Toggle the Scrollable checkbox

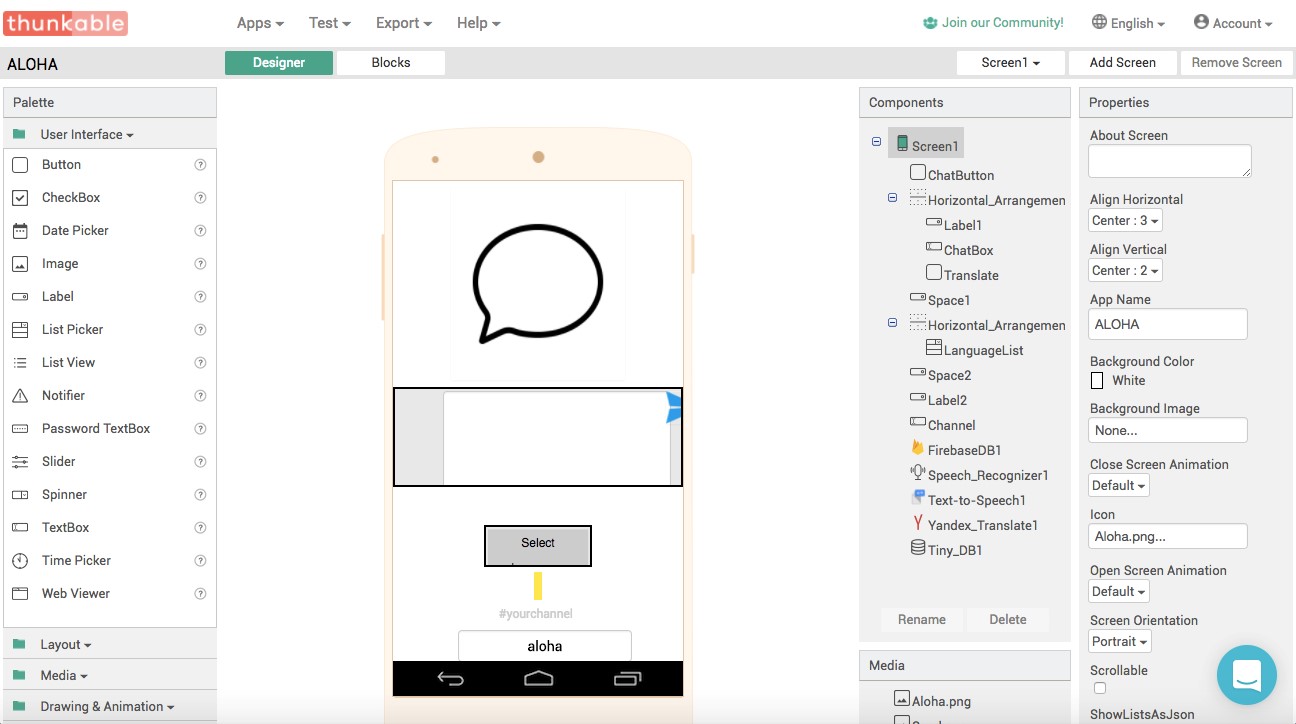[1100, 688]
